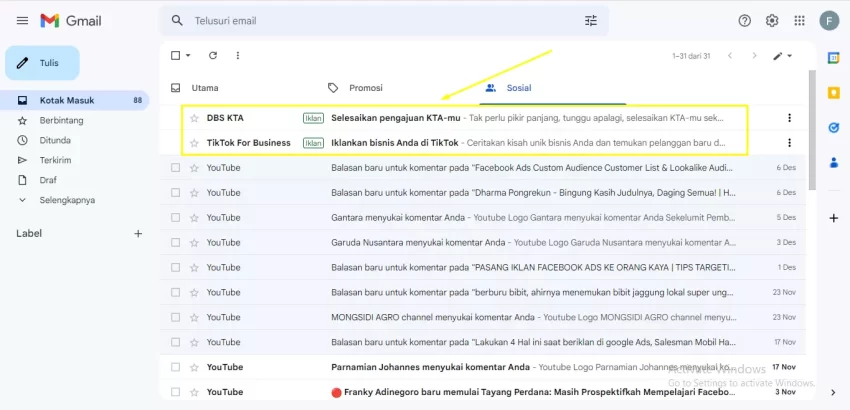Tick checkbox for berburu bibit email
This screenshot has height=410, width=850.
175,292
